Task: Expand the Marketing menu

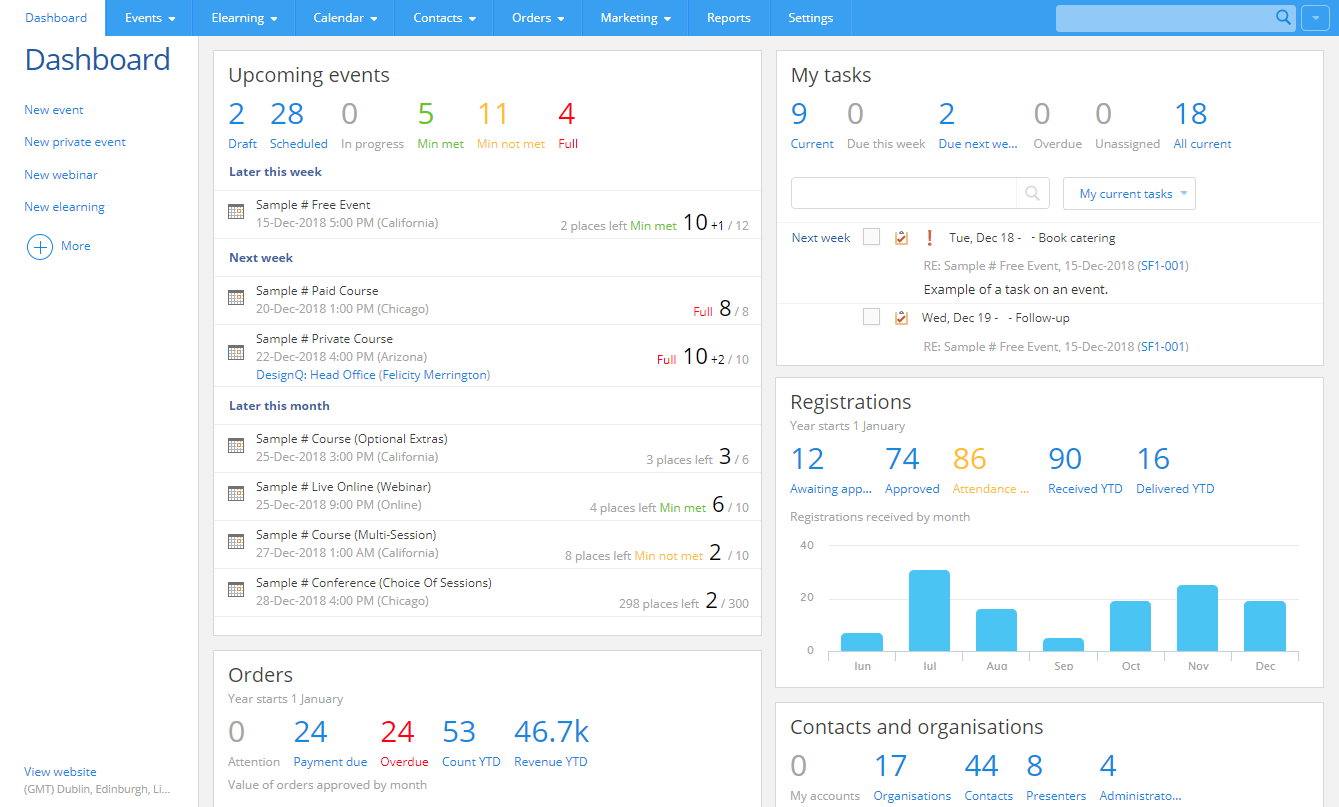Action: [x=636, y=18]
